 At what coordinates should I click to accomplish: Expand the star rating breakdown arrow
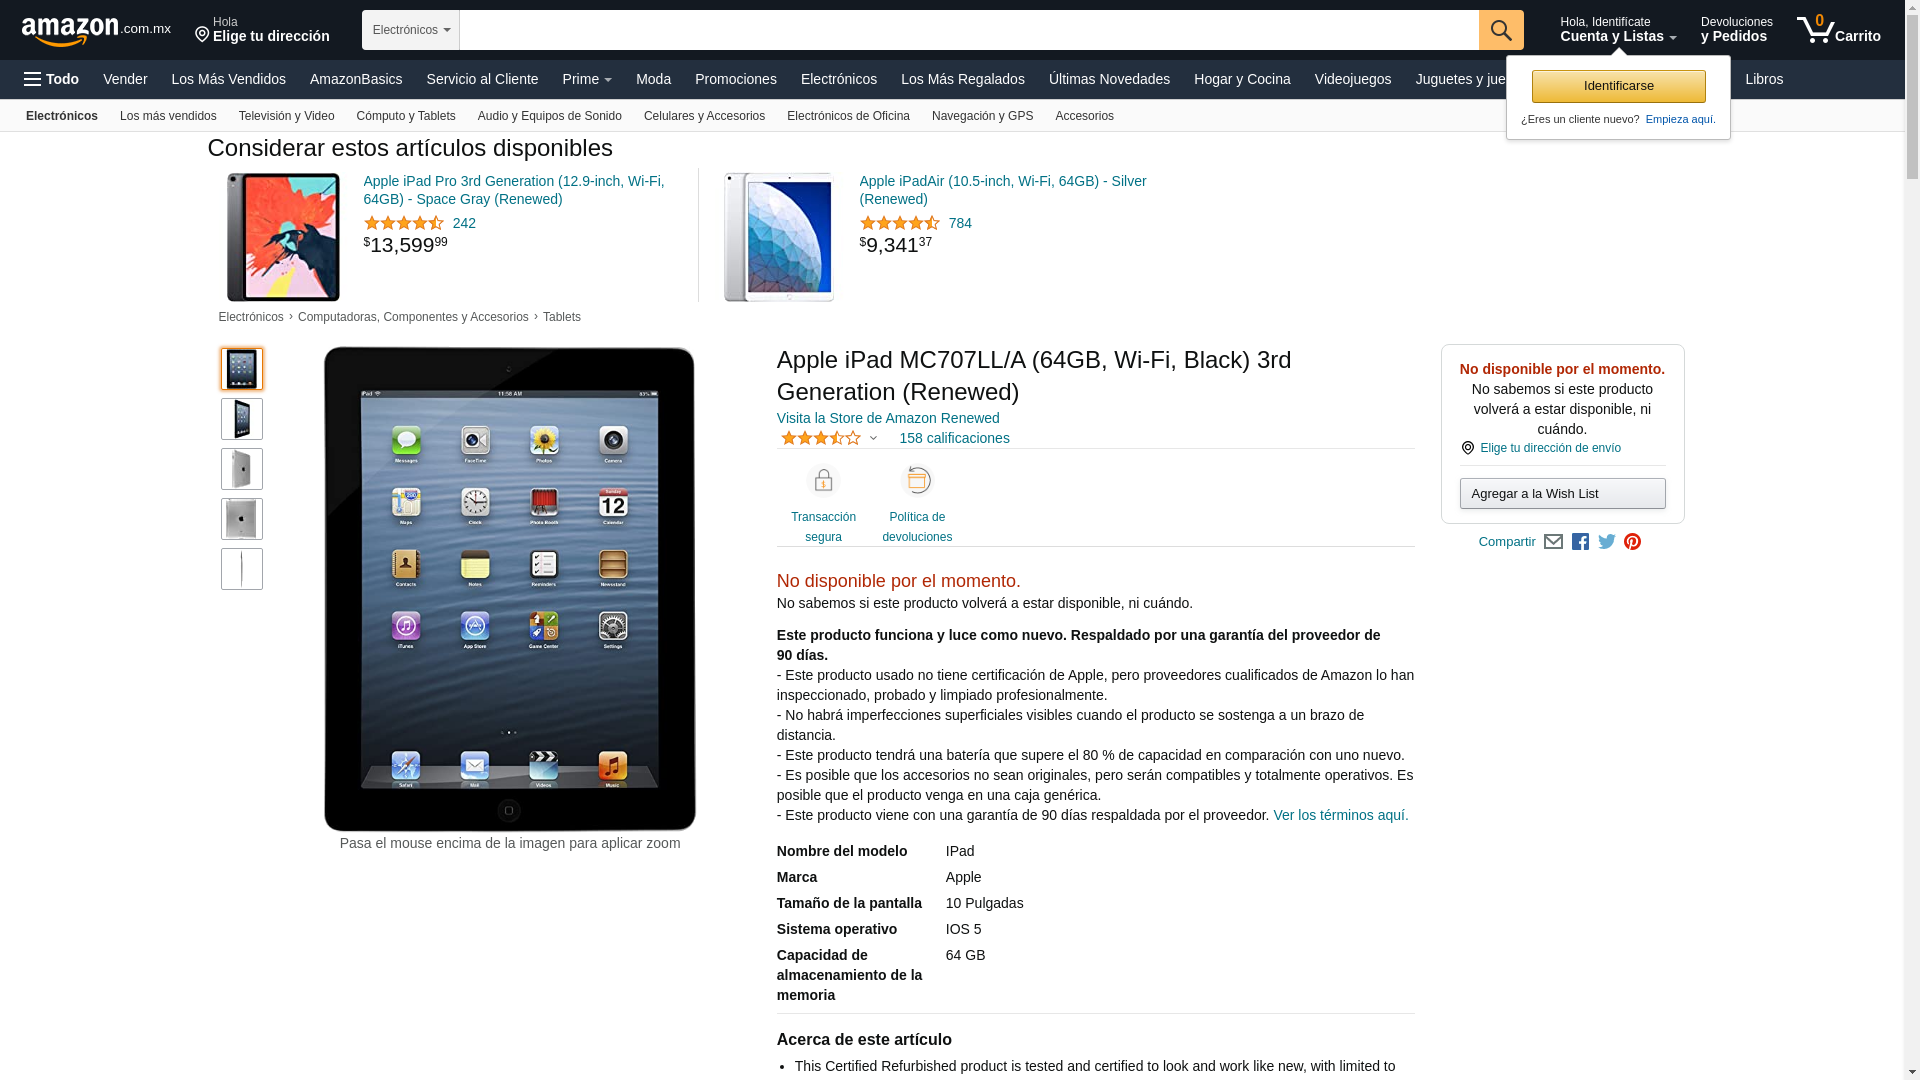point(873,438)
